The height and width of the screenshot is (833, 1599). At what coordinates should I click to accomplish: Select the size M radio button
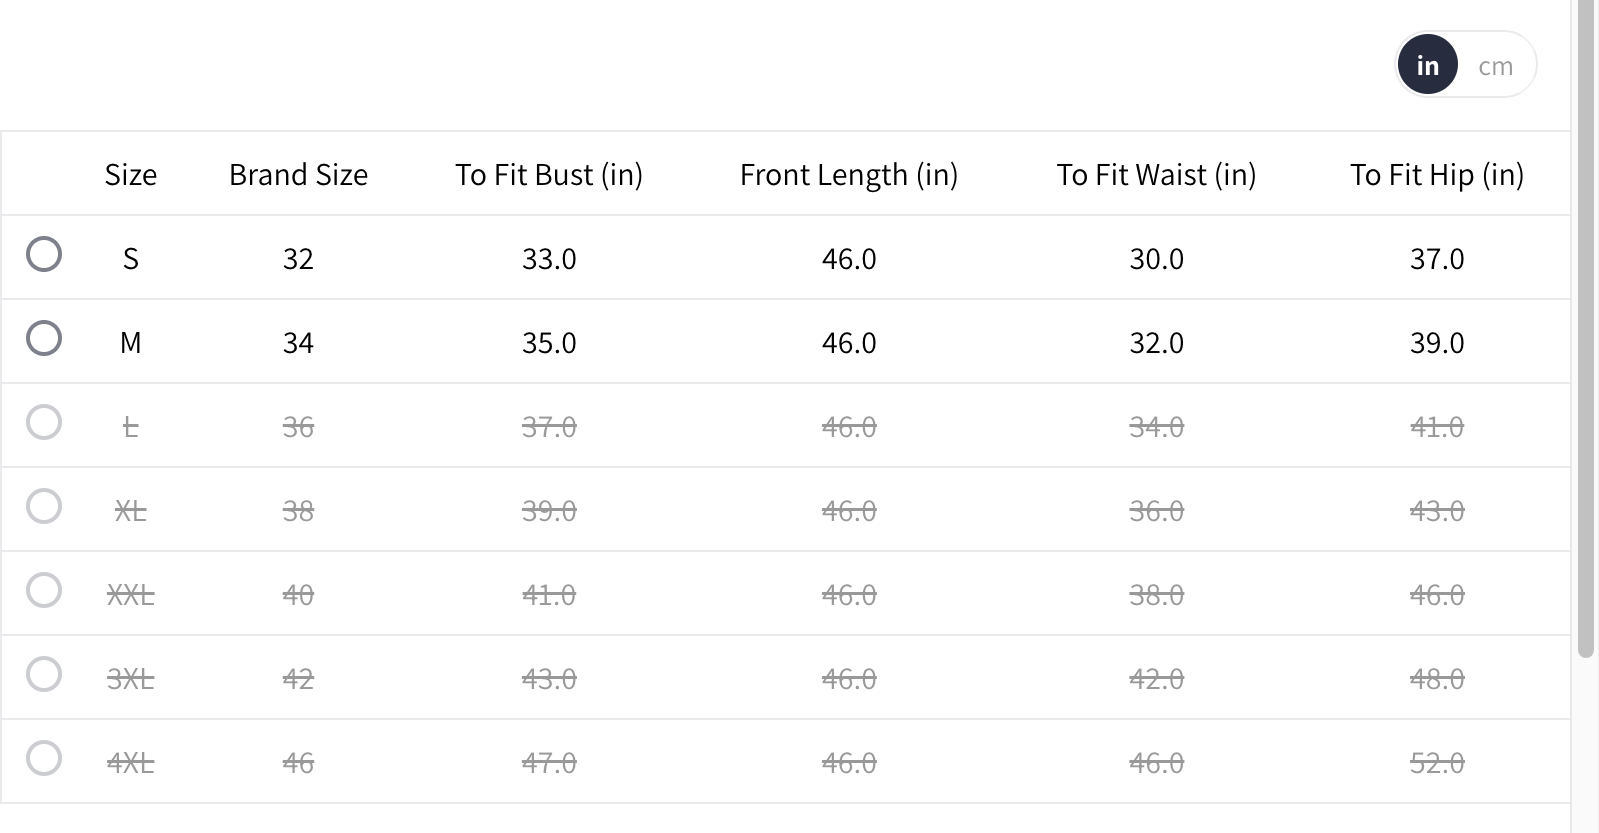pyautogui.click(x=44, y=338)
